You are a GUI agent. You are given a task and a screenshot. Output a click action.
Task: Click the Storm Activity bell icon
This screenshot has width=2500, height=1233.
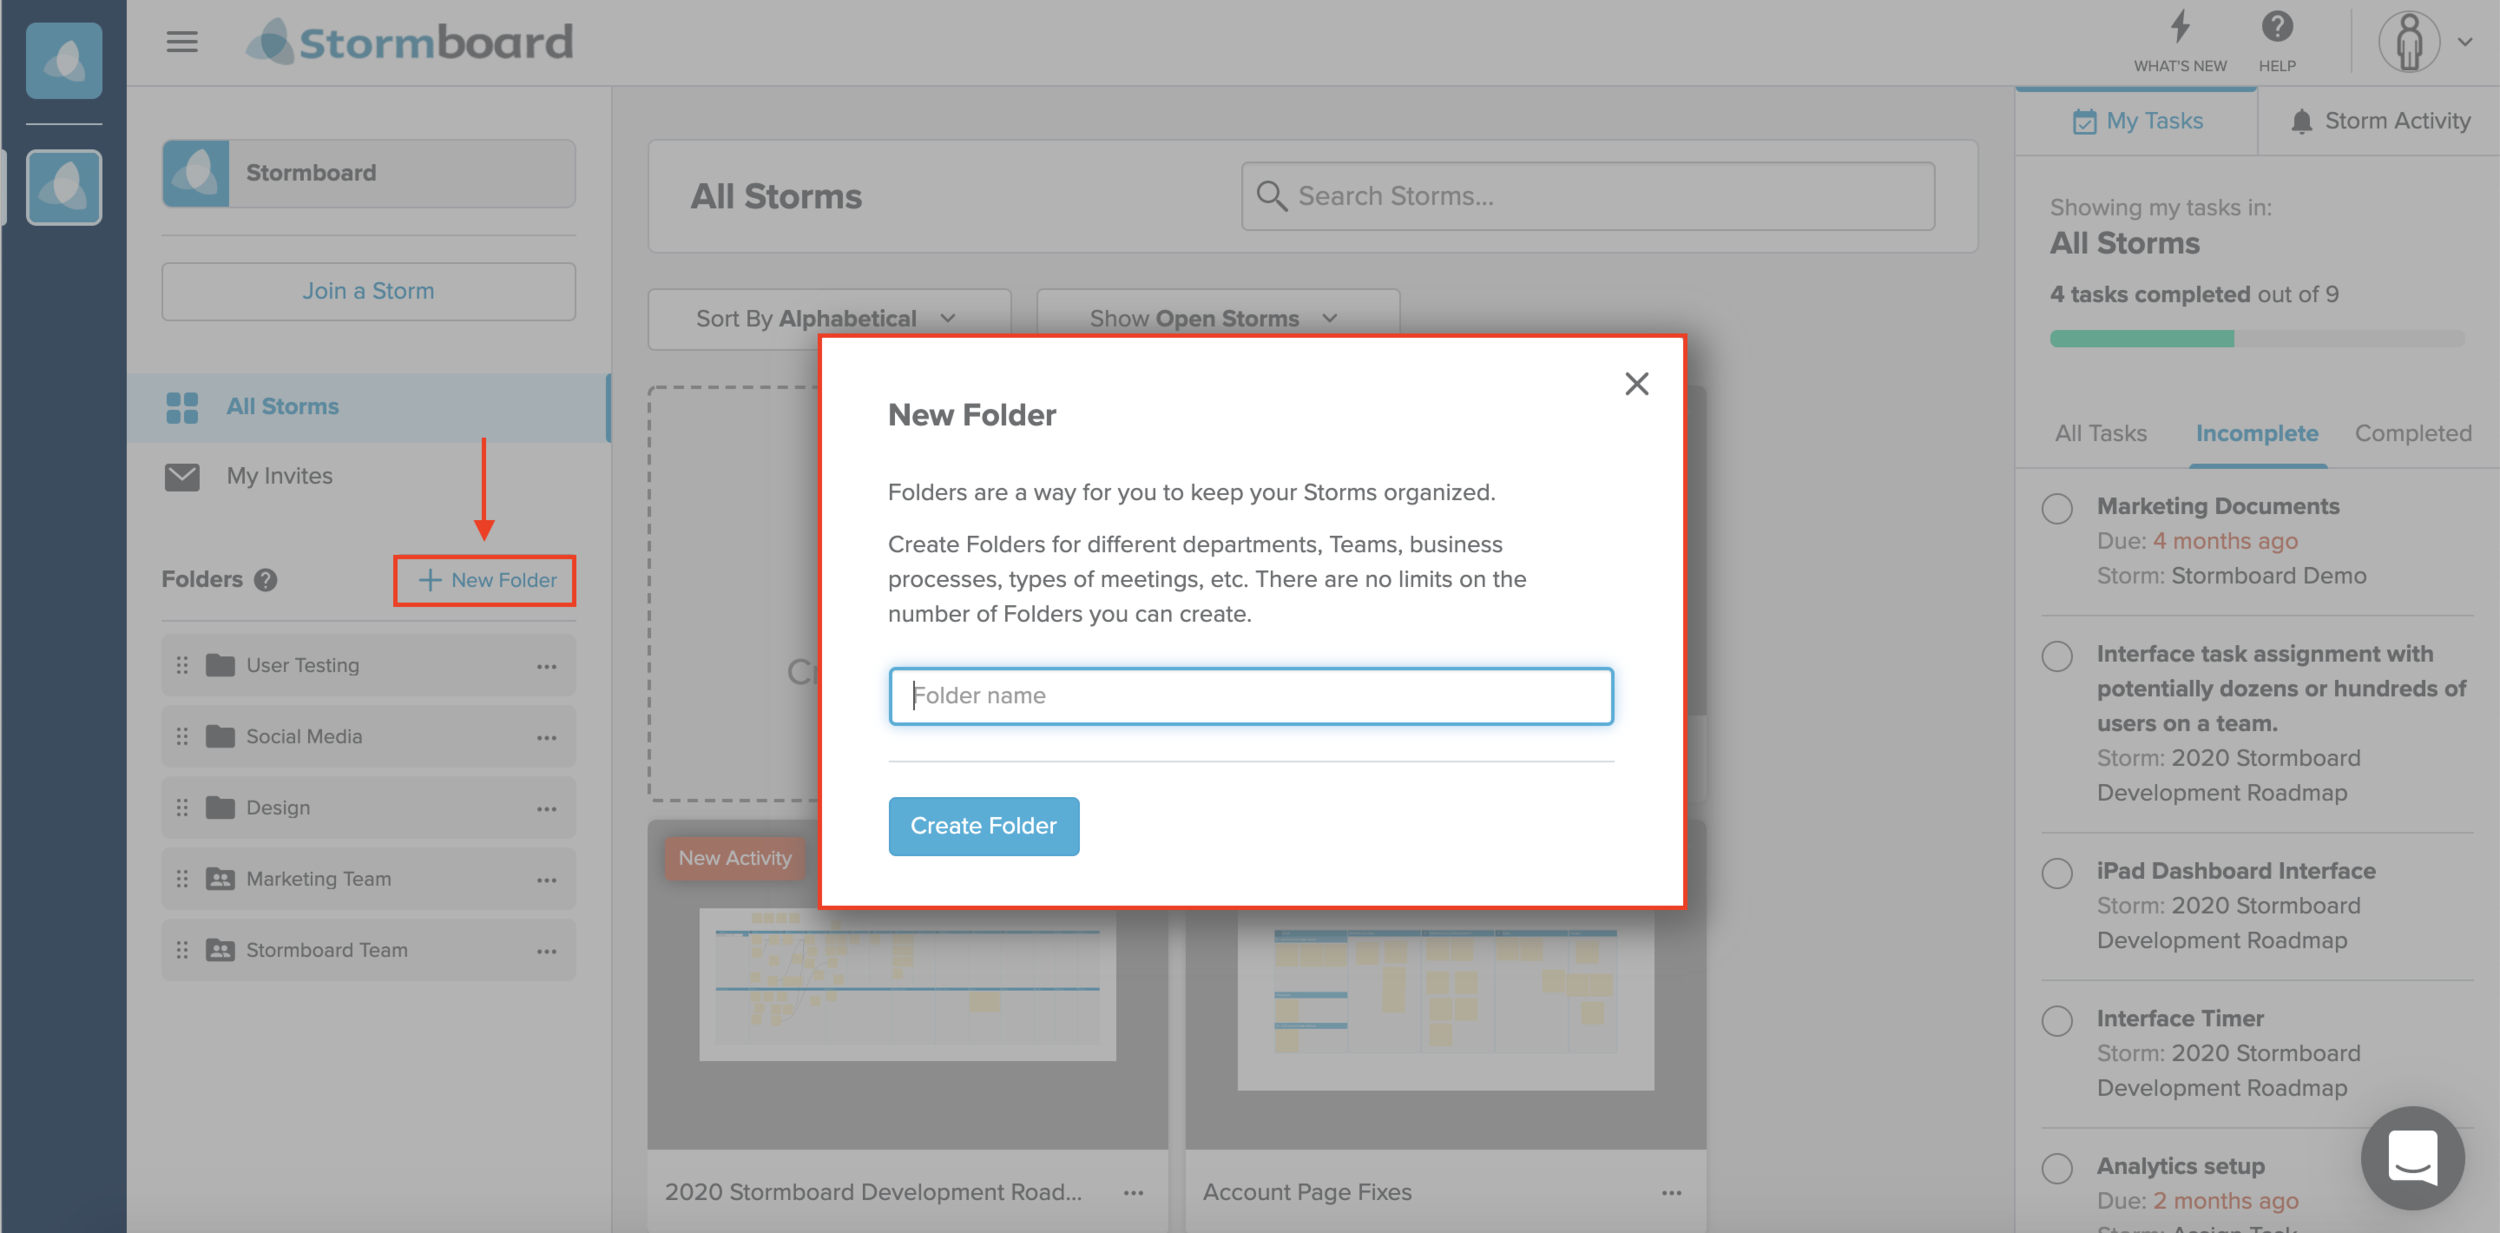2301,121
